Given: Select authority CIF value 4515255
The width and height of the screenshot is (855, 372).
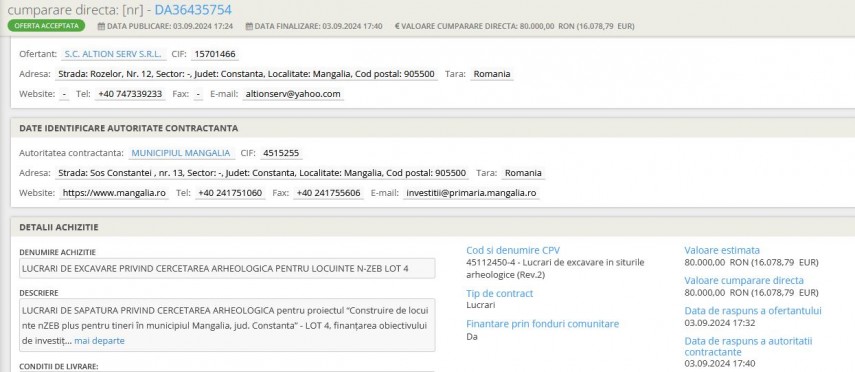Looking at the screenshot, I should [281, 153].
